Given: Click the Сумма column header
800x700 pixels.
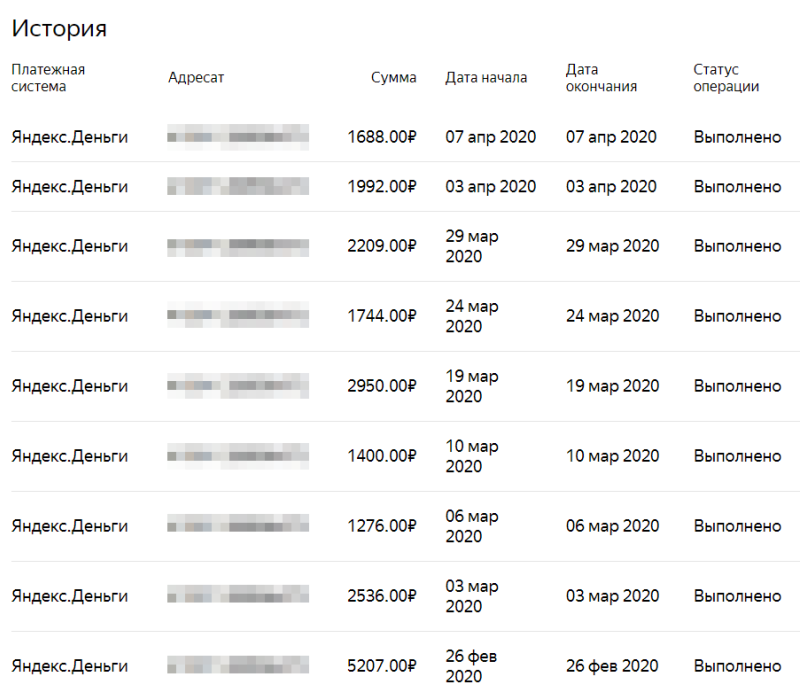Looking at the screenshot, I should [x=393, y=78].
